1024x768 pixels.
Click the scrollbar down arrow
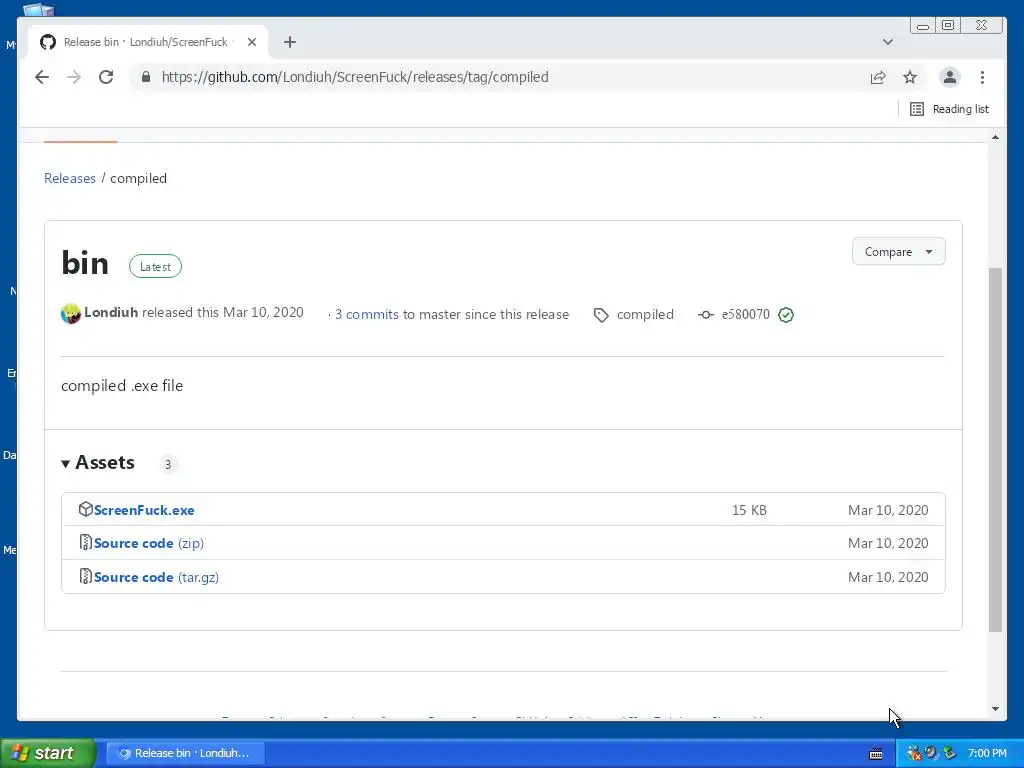tap(995, 709)
